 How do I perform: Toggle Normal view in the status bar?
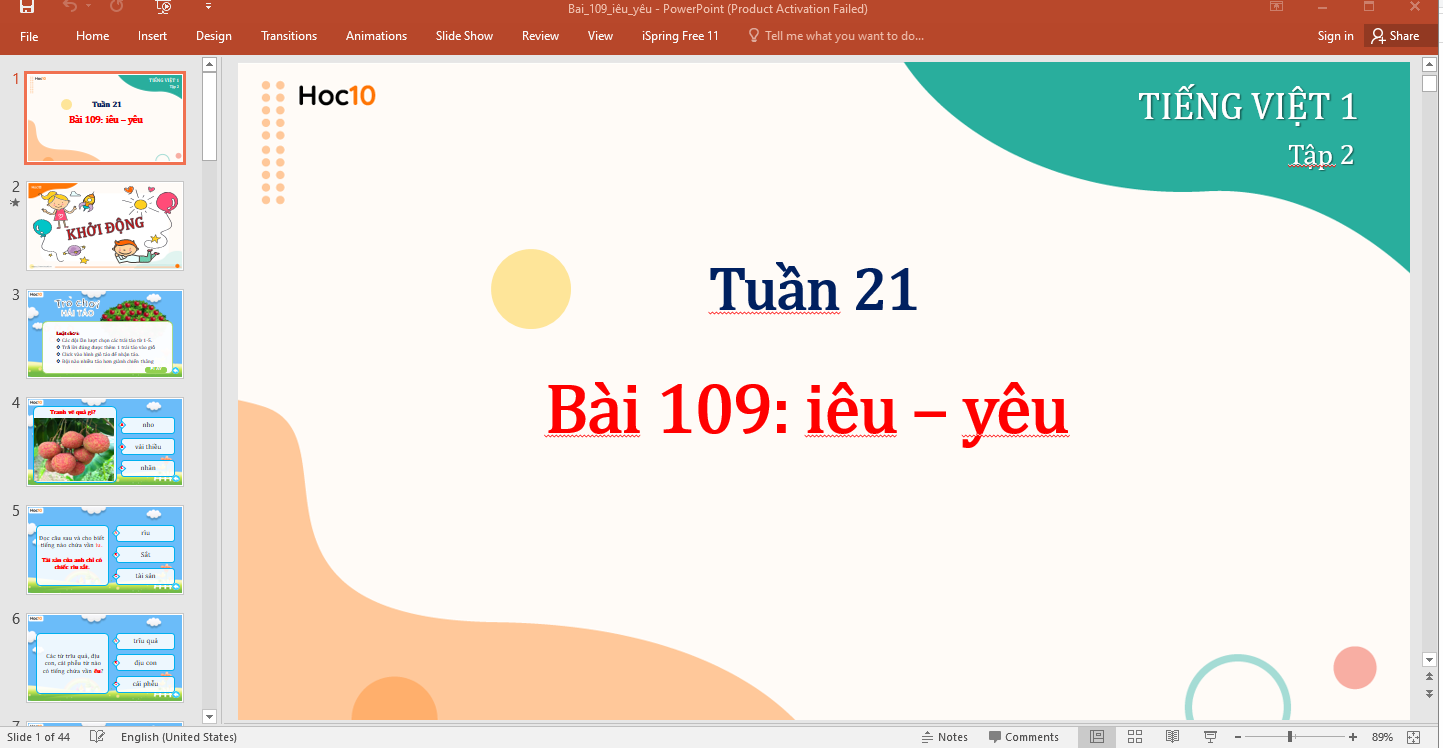(1097, 737)
